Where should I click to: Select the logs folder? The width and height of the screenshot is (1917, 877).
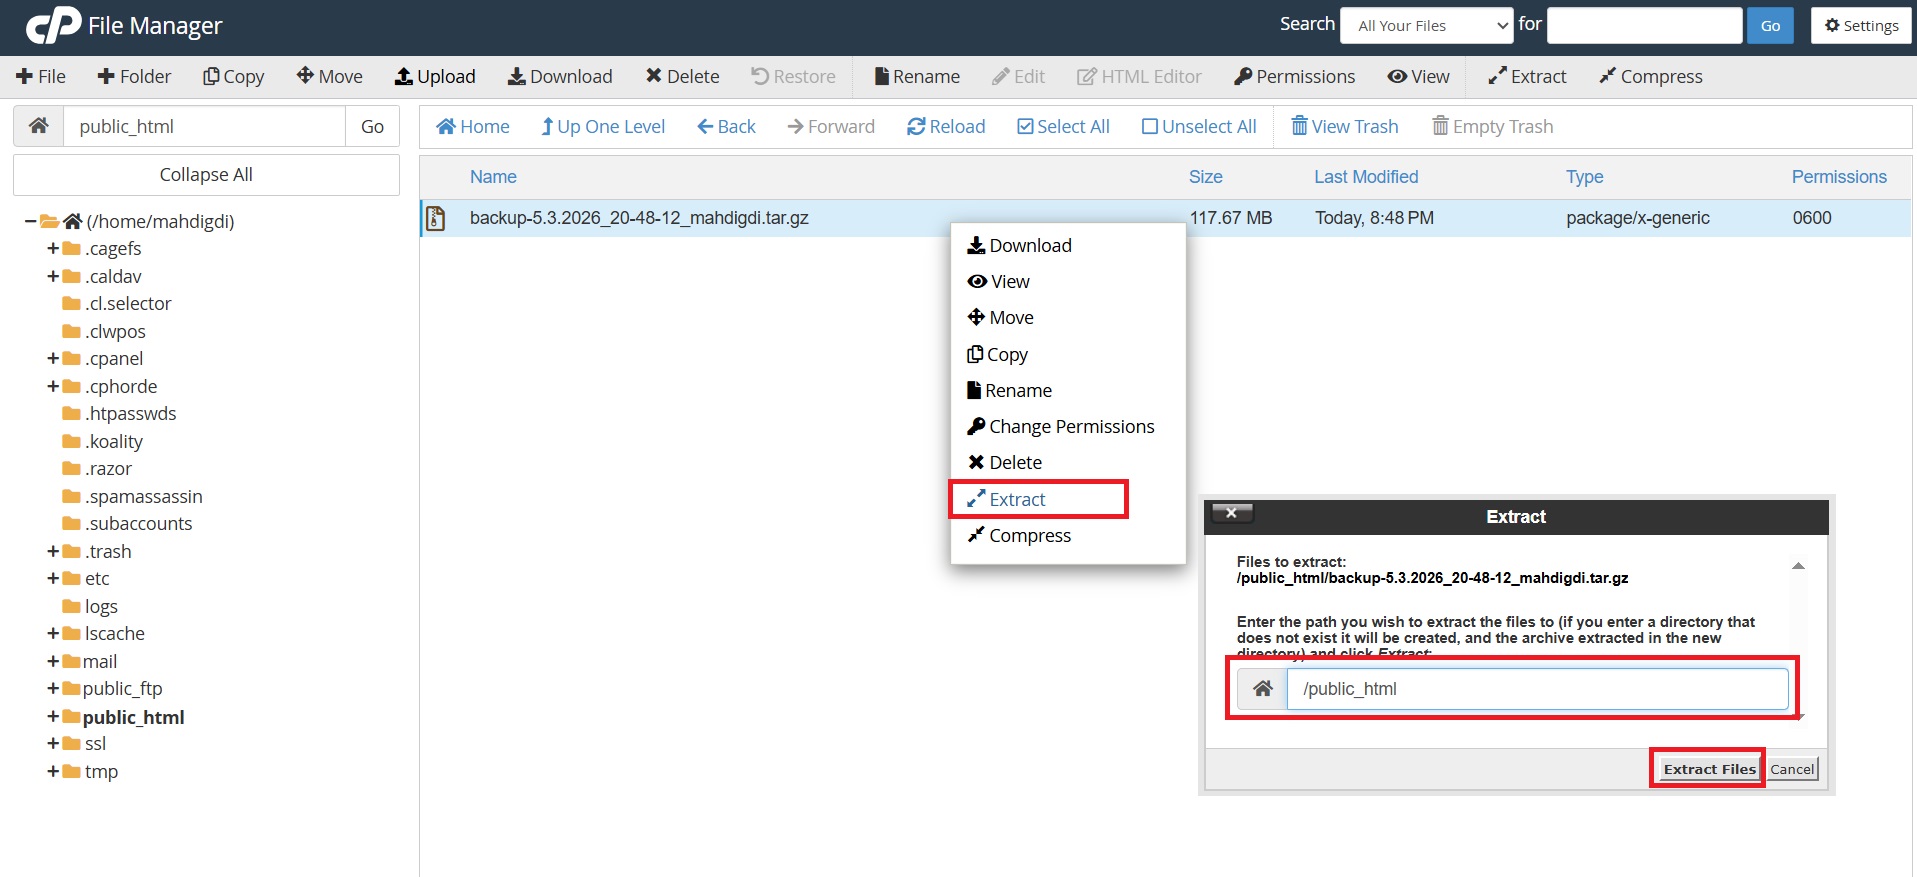(x=90, y=606)
